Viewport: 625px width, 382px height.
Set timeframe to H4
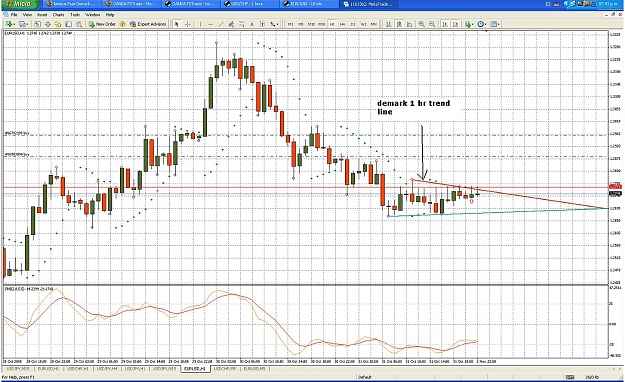(x=342, y=24)
